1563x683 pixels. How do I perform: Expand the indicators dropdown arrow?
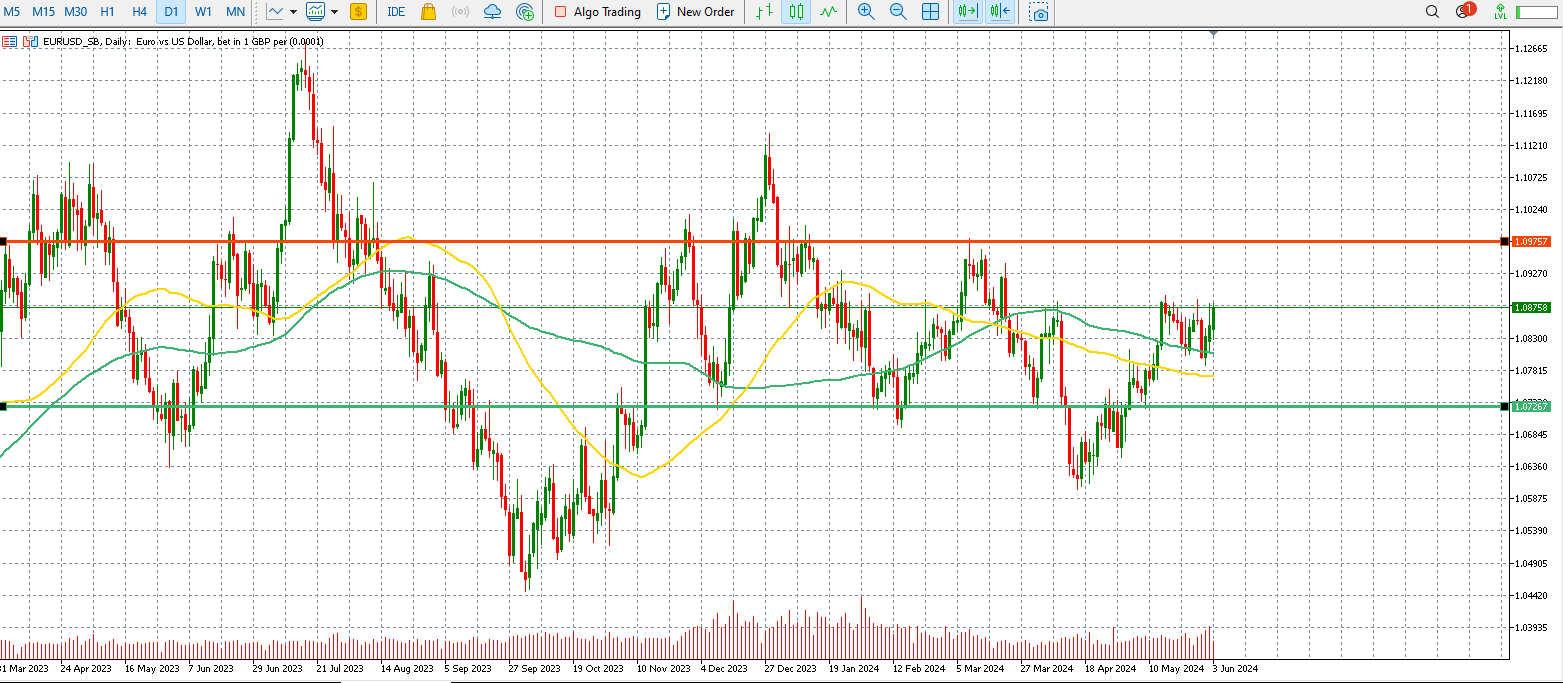tap(334, 12)
